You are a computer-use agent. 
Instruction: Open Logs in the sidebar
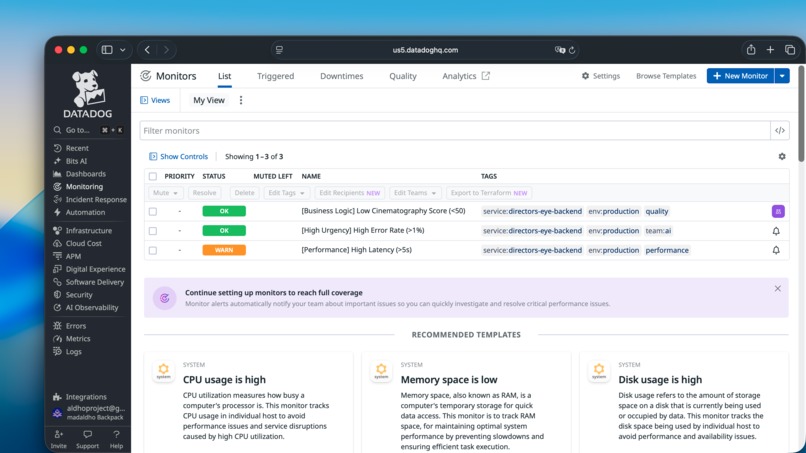[x=67, y=352]
